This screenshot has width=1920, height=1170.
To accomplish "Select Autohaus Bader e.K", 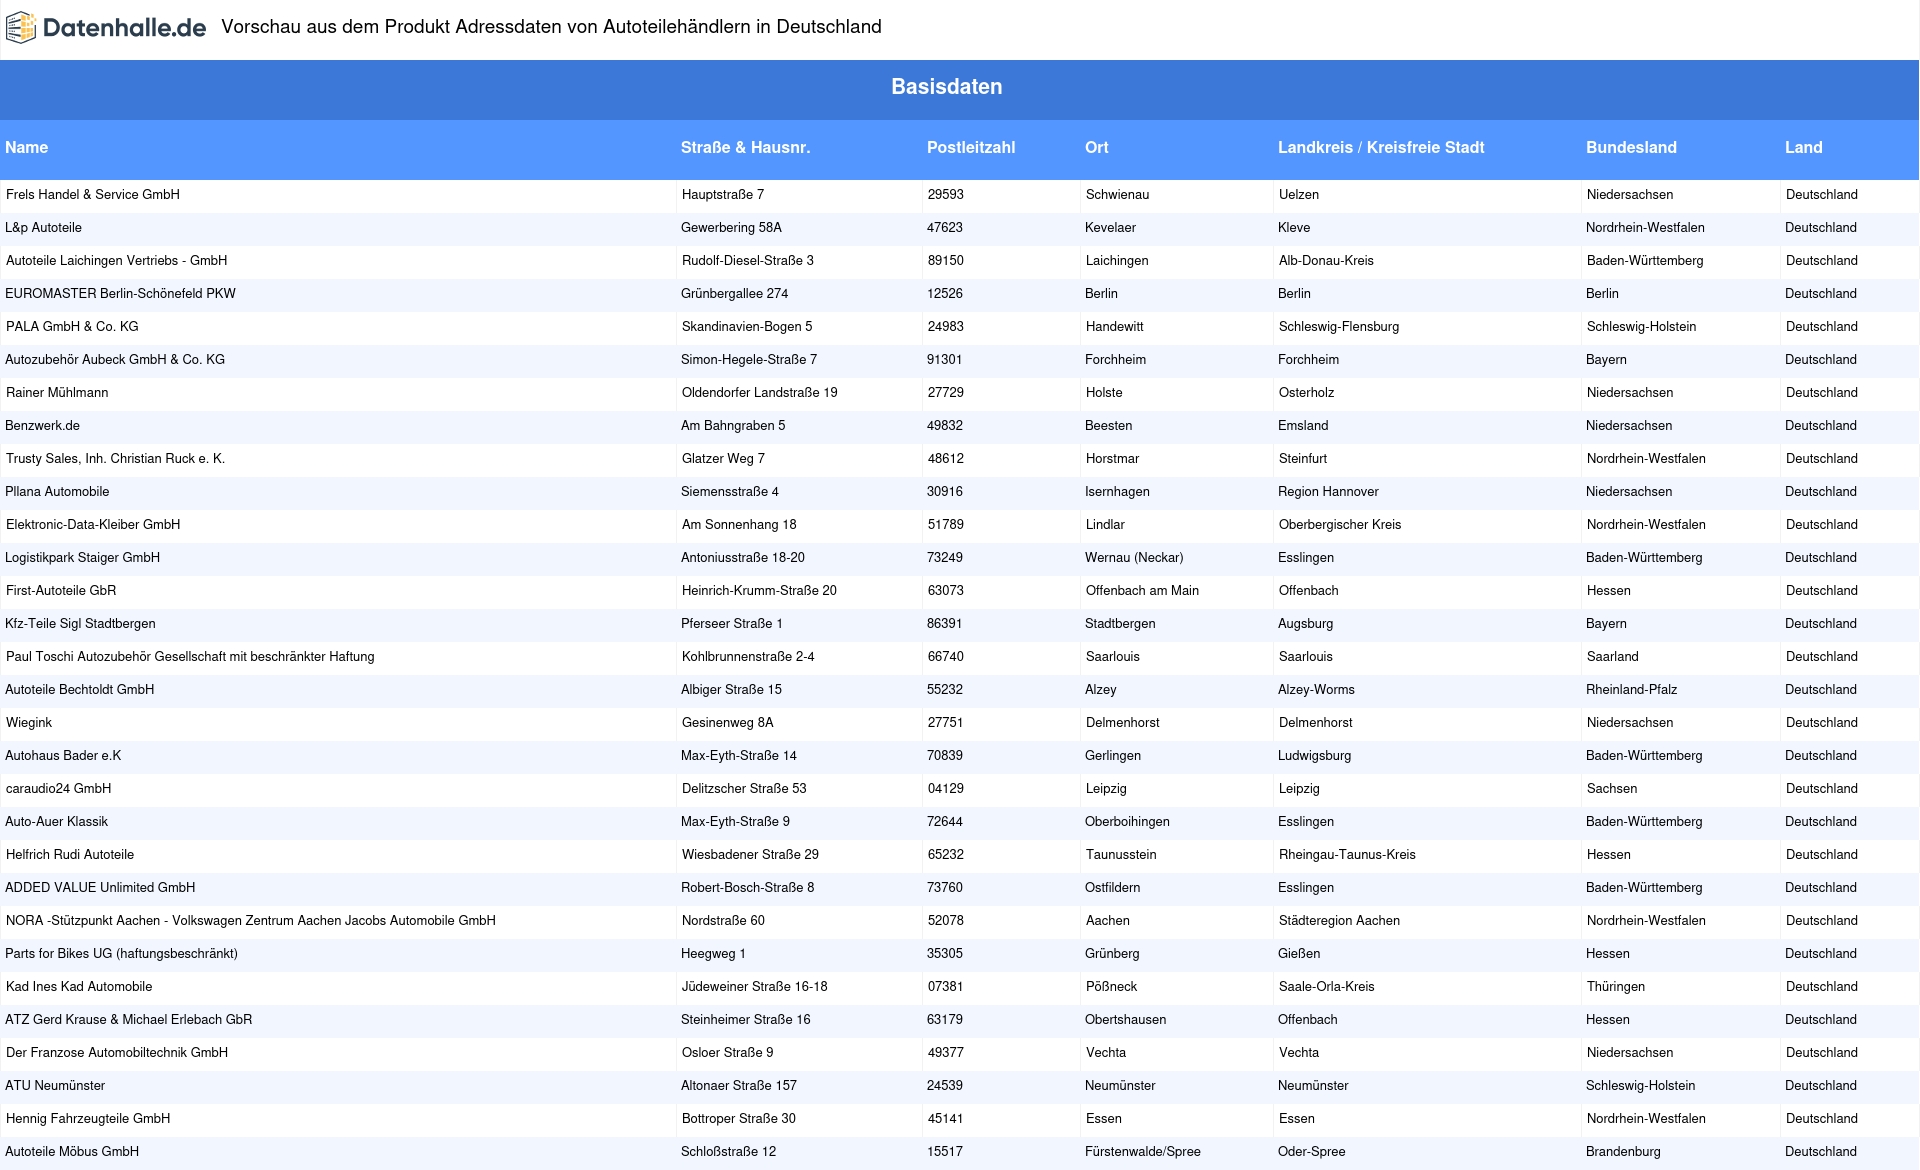I will (x=63, y=756).
